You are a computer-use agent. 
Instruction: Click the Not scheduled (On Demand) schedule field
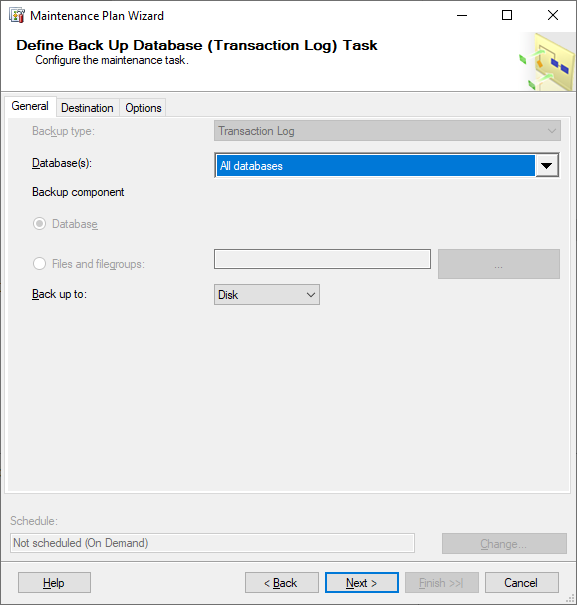212,543
